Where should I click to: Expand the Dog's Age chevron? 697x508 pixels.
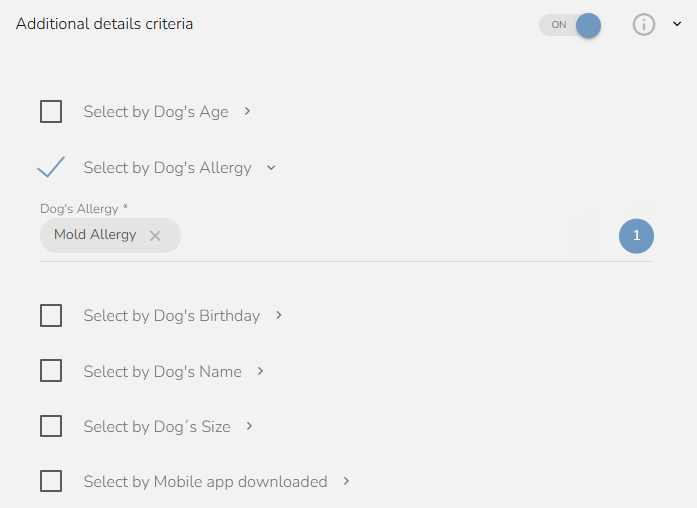[248, 111]
